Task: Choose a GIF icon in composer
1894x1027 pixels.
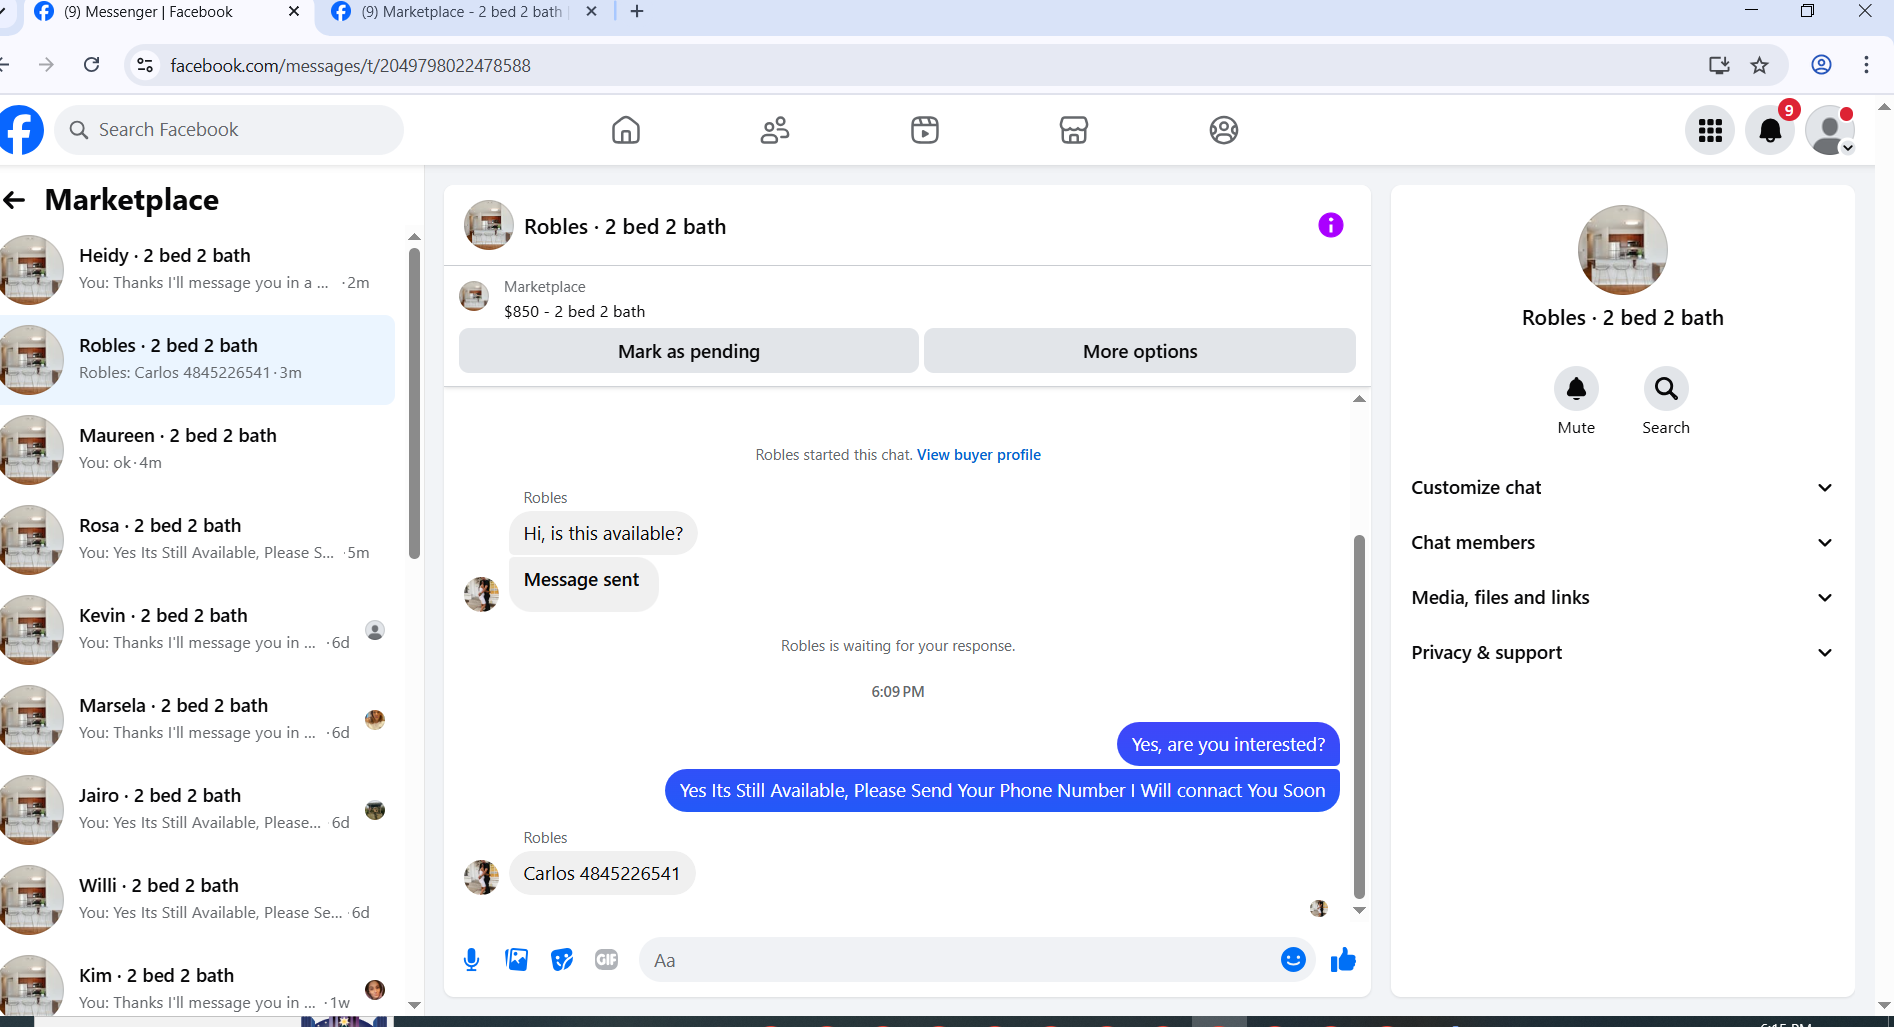Action: point(607,960)
